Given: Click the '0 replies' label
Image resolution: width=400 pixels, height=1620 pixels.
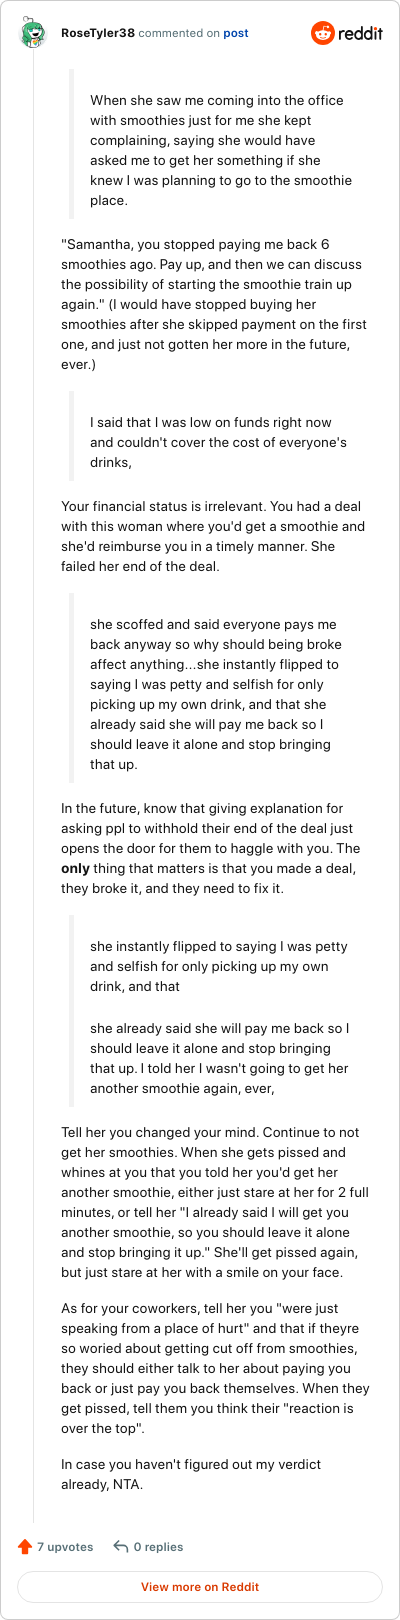Looking at the screenshot, I should (159, 1547).
